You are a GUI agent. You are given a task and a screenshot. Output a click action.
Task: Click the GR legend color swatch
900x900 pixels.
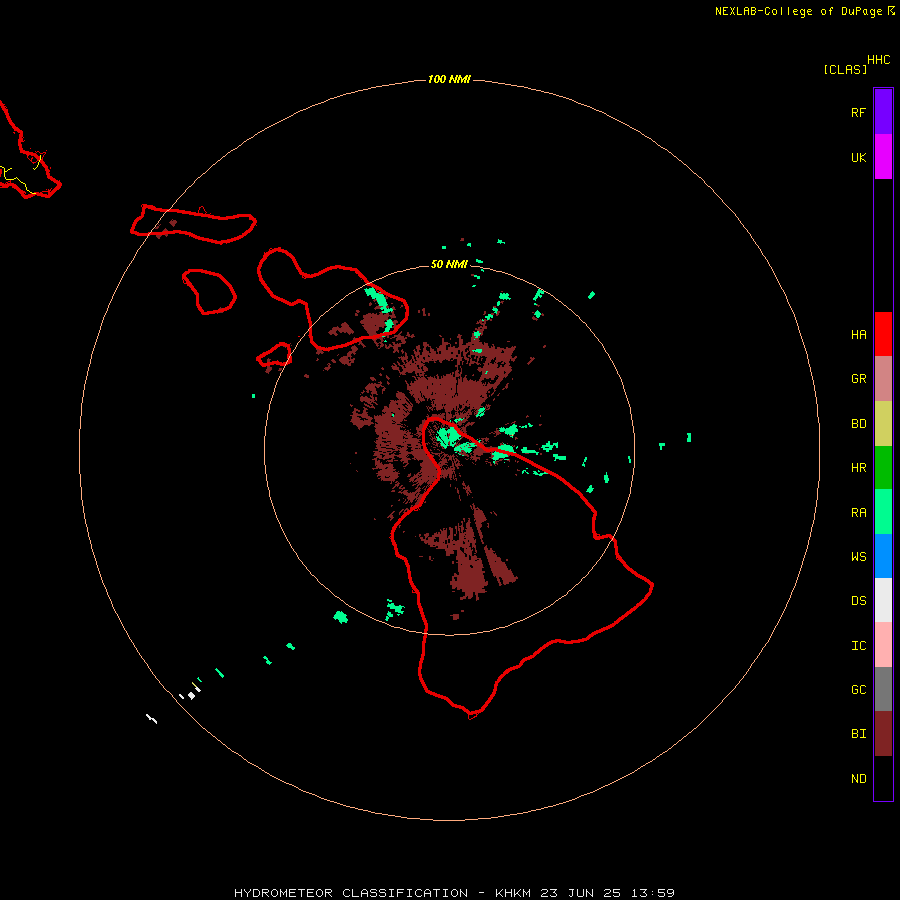[x=883, y=379]
